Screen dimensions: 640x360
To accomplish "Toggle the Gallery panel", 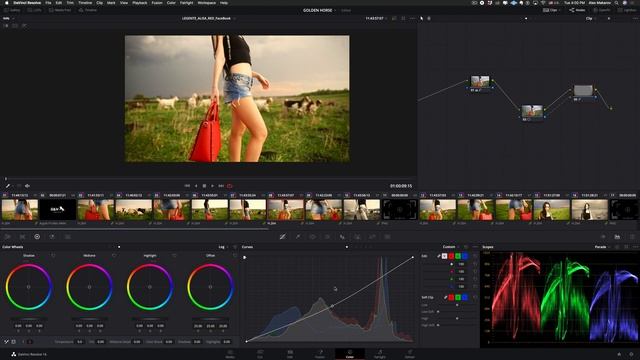I will click(11, 10).
